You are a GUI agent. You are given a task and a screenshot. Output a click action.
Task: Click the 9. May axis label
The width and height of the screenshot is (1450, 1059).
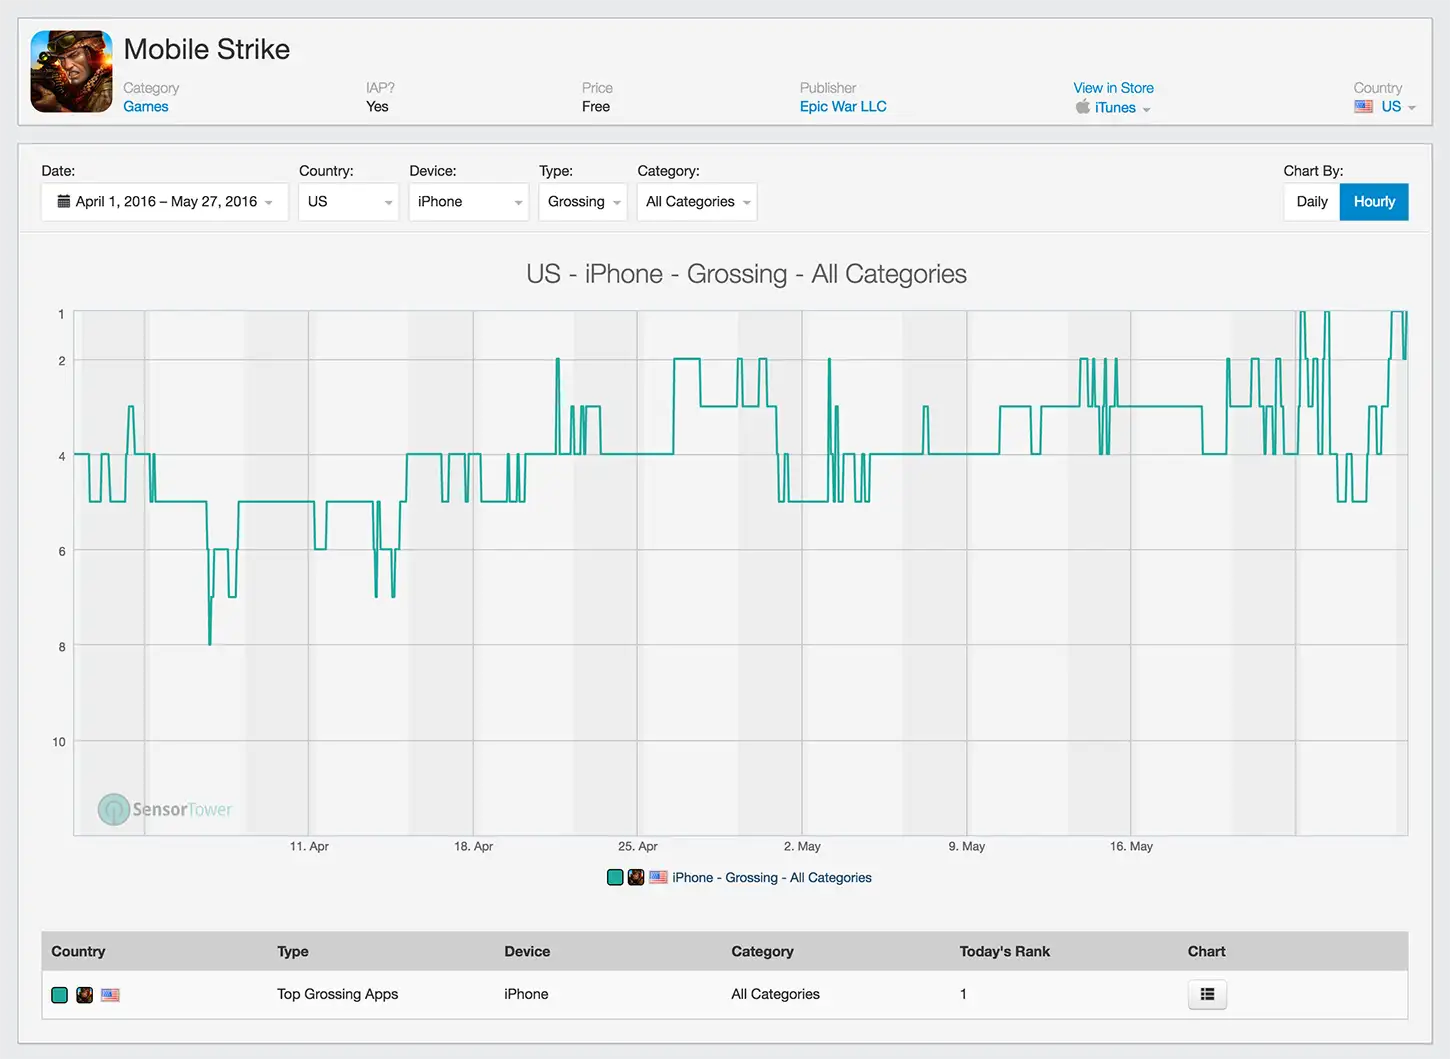coord(967,847)
